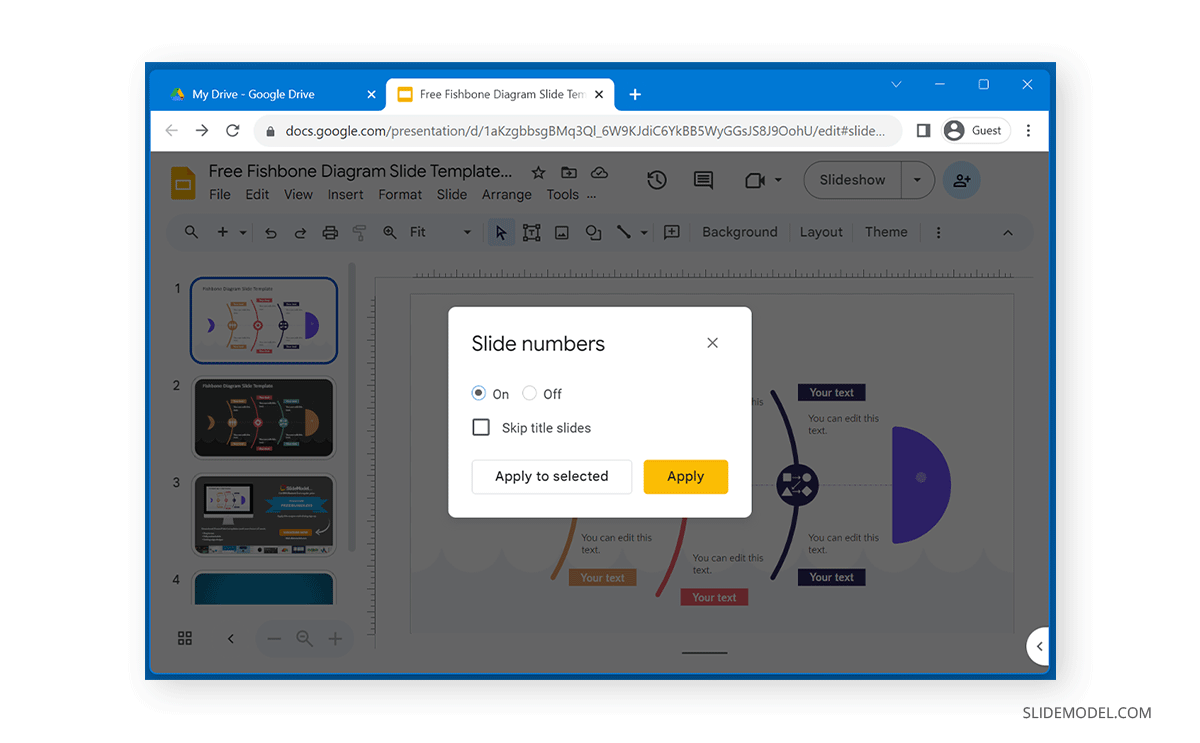Expand the line type dropdown arrow
The width and height of the screenshot is (1200, 743).
[x=644, y=233]
